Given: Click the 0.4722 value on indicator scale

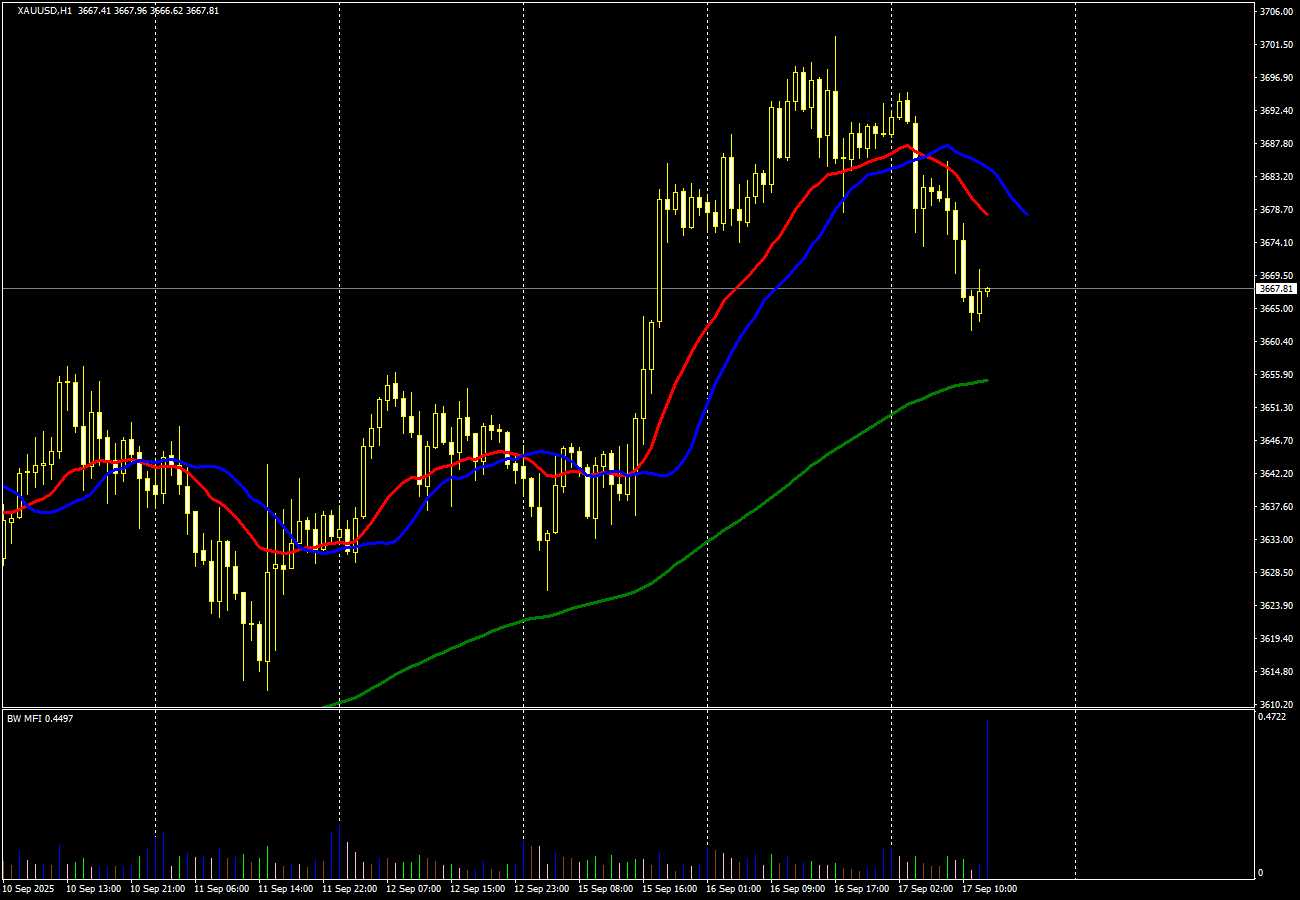Looking at the screenshot, I should click(1272, 717).
